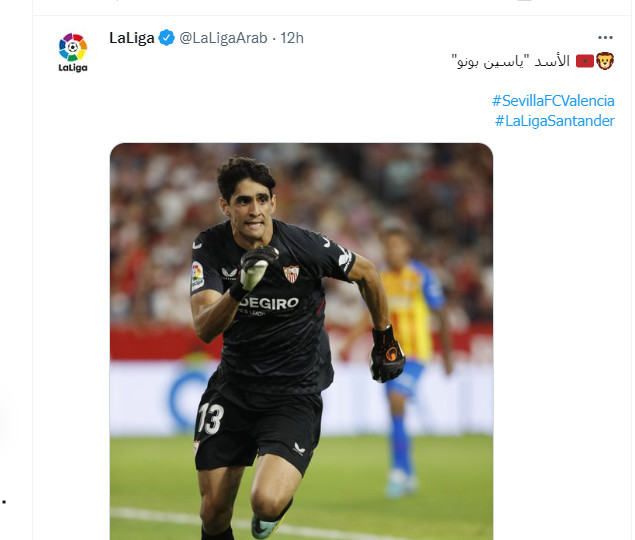Open the #SevillaFCValencia hashtag
Screen dimensions: 635x540
[553, 100]
